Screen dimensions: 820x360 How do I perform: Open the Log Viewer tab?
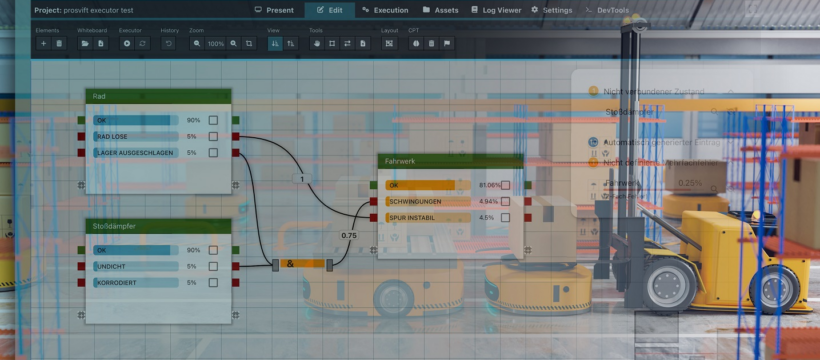click(496, 10)
